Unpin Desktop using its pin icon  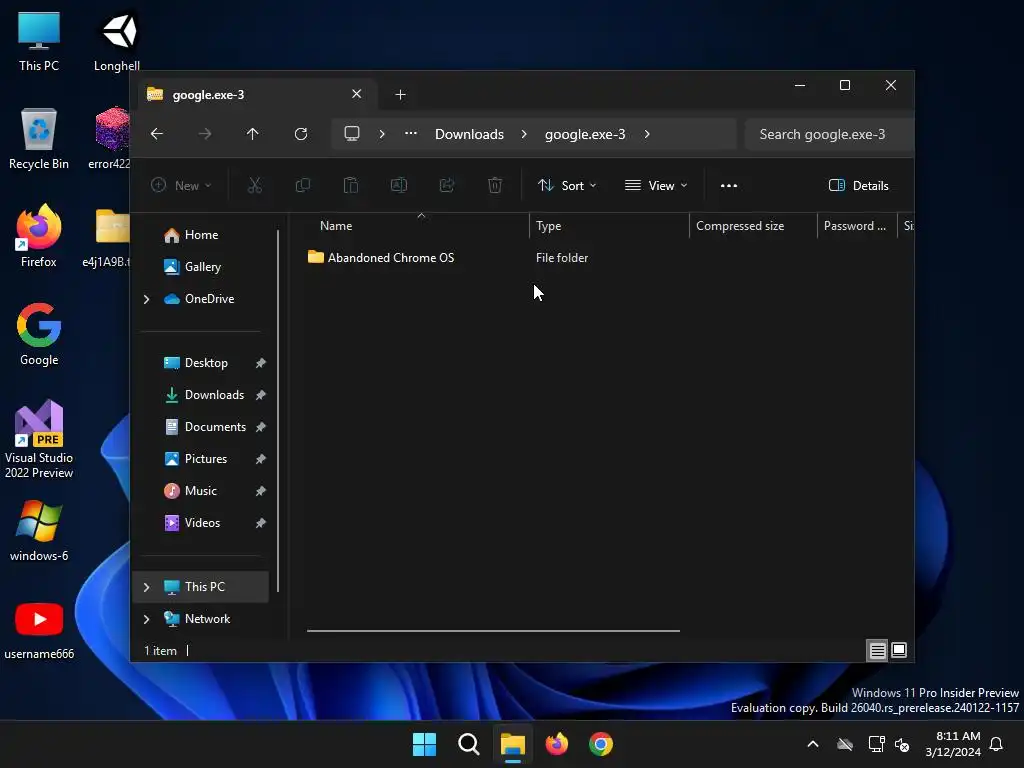(261, 363)
